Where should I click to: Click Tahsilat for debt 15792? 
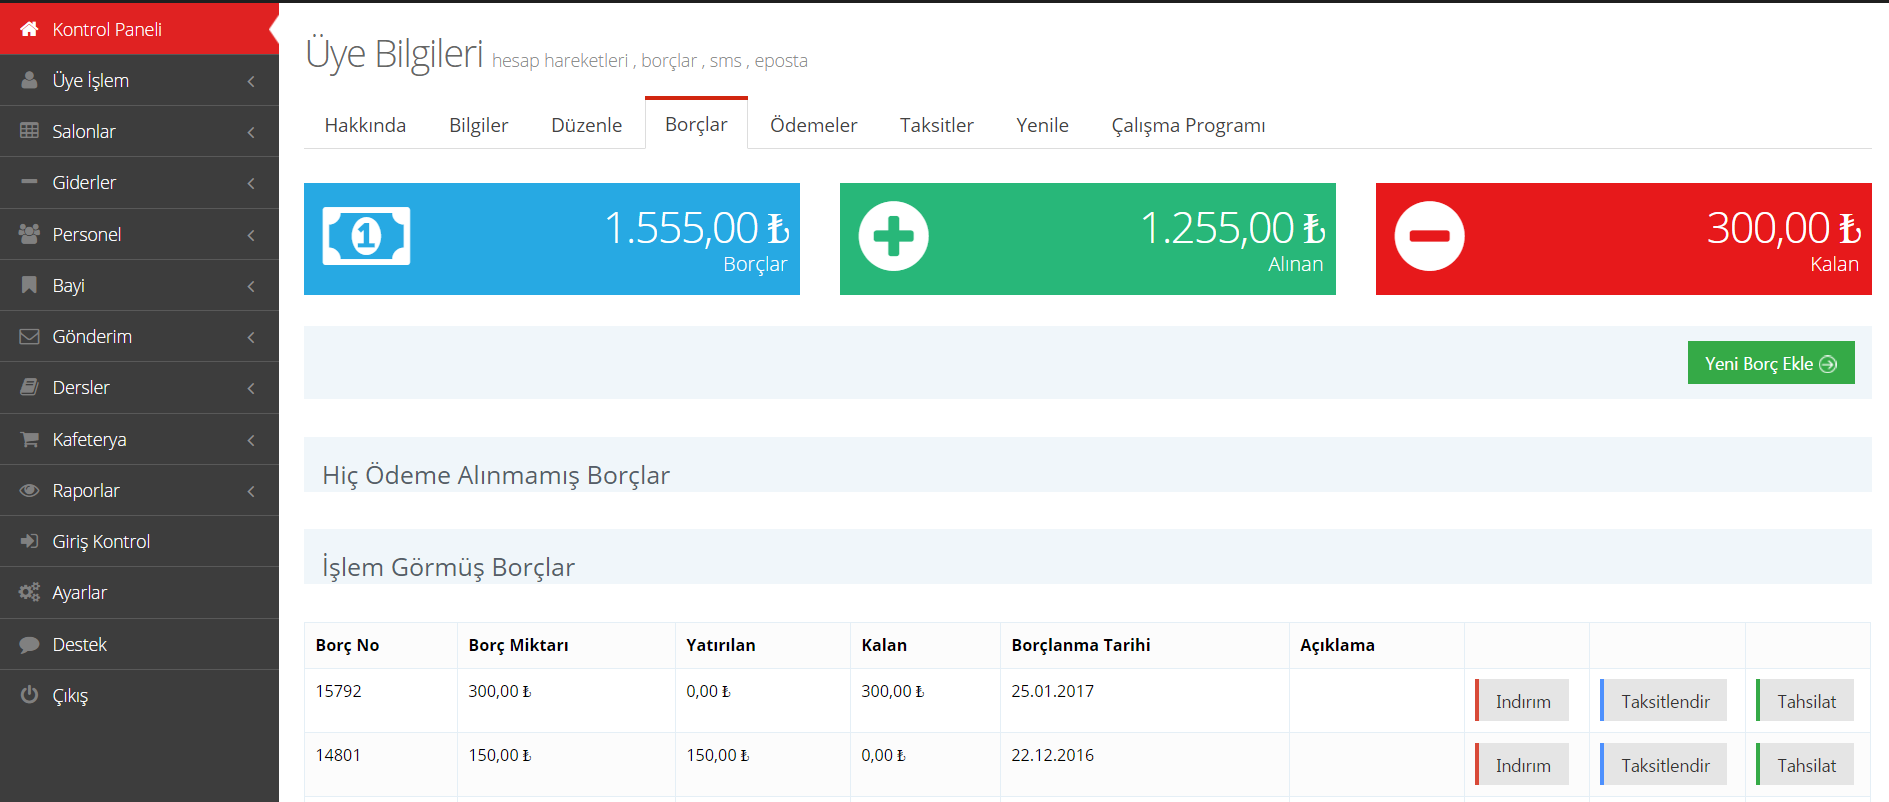point(1805,701)
